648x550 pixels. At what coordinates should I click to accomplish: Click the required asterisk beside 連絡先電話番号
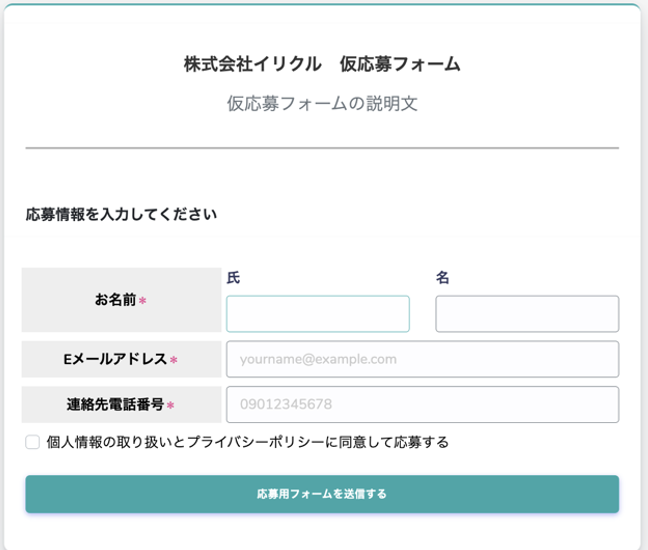coord(170,405)
